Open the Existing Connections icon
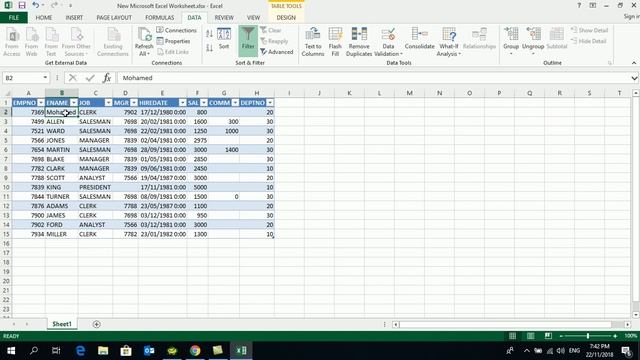640x360 pixels. 113,42
